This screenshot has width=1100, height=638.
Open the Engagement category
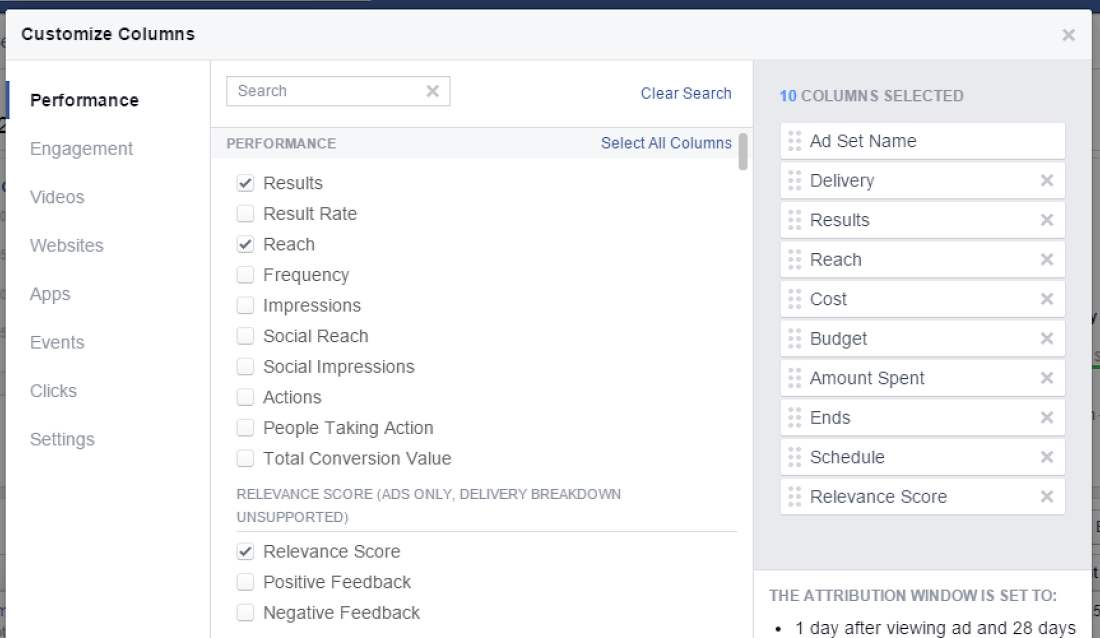(81, 149)
